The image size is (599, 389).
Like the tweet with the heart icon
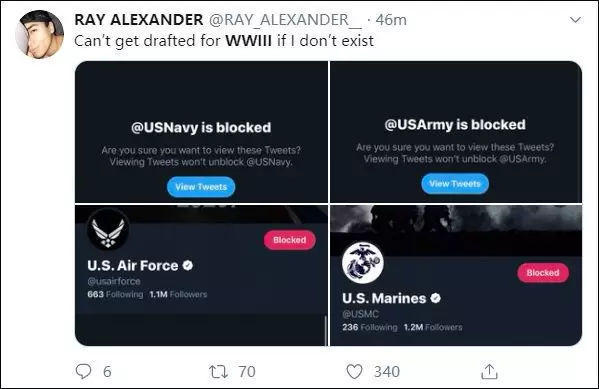click(x=354, y=371)
